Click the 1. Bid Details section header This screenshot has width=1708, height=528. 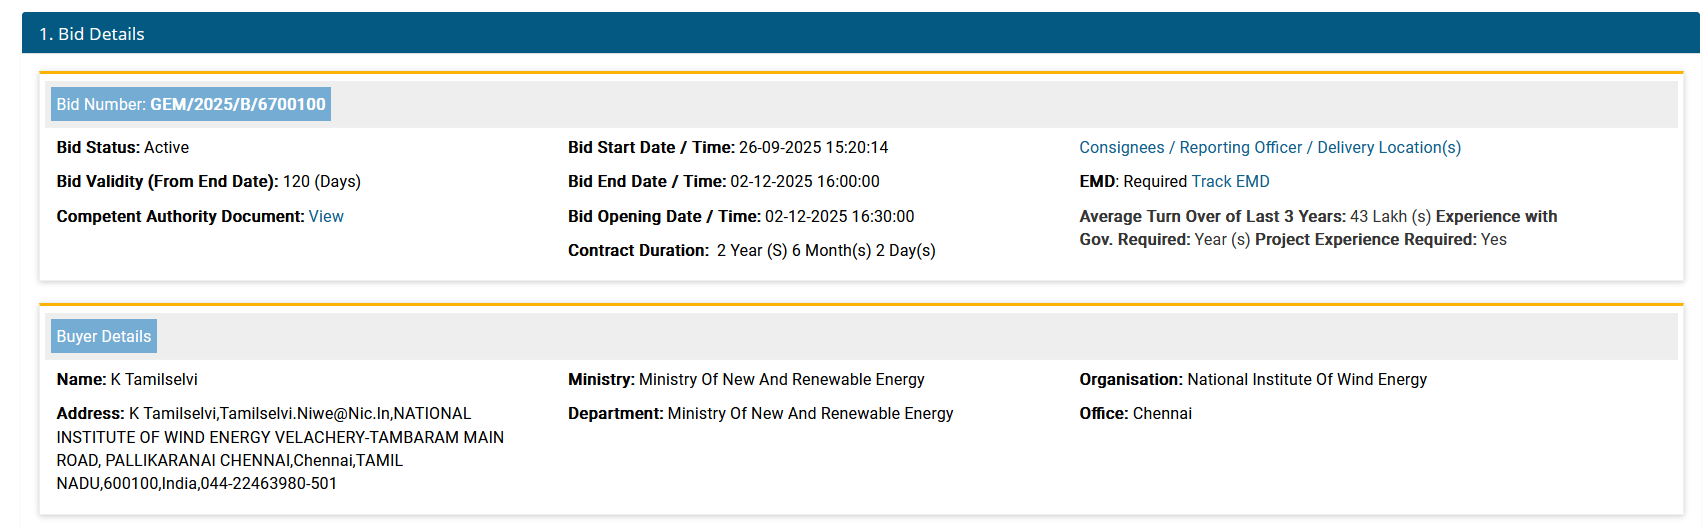pos(92,34)
